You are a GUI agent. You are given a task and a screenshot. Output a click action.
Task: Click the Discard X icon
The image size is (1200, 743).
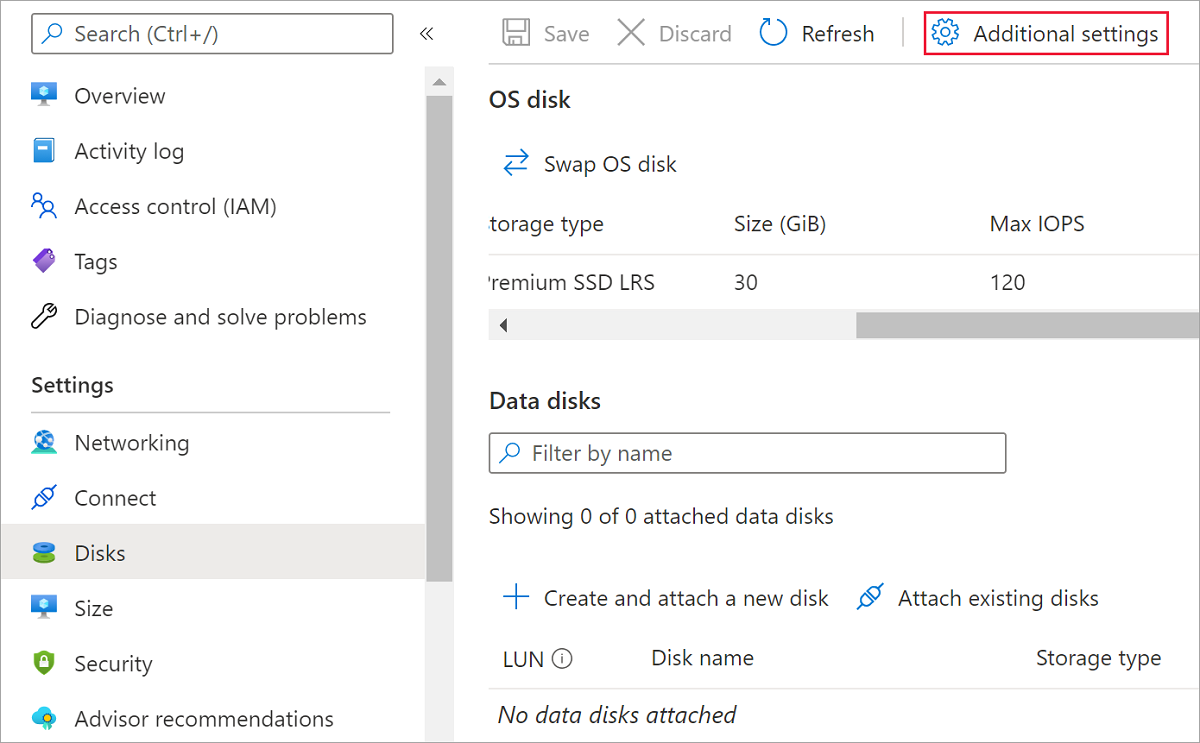(x=631, y=32)
